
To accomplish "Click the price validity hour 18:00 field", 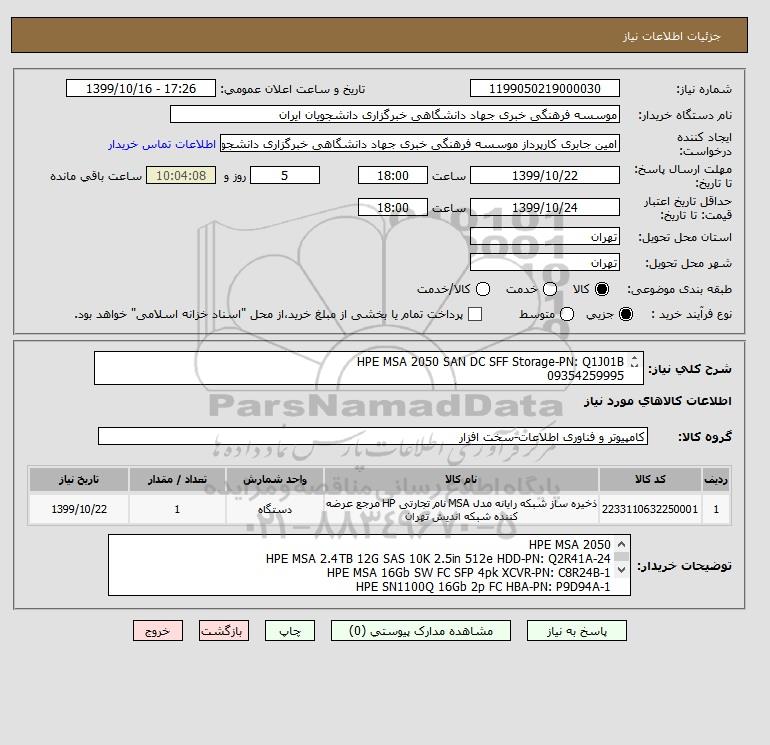I will [x=393, y=207].
